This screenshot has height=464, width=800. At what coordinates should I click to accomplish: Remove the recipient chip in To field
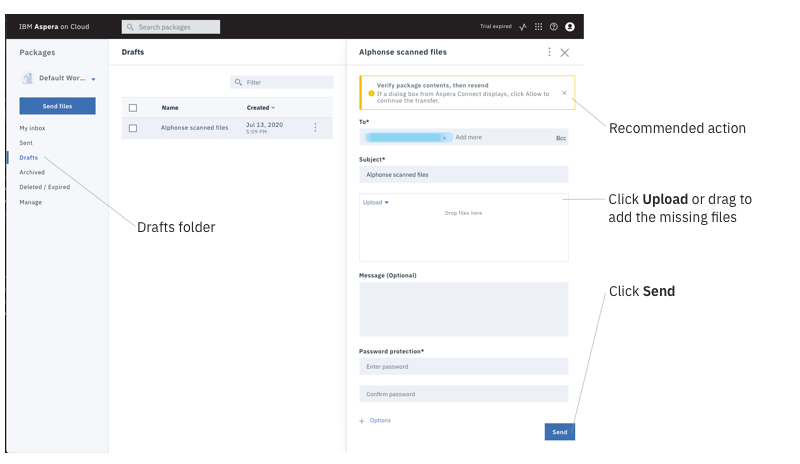pyautogui.click(x=444, y=138)
